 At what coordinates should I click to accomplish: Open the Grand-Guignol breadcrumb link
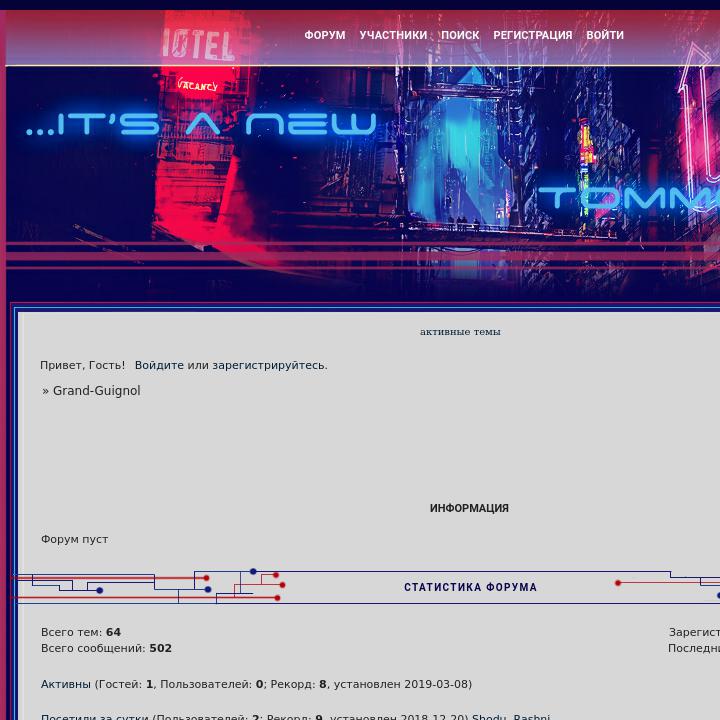point(96,391)
